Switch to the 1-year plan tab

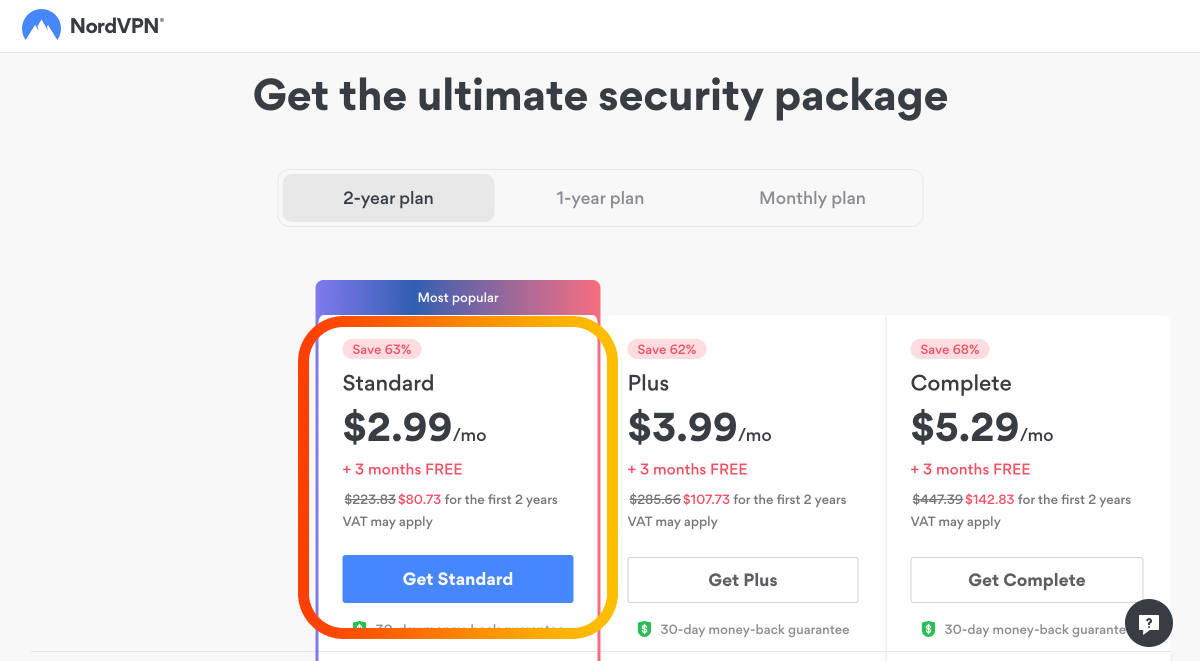click(x=600, y=198)
